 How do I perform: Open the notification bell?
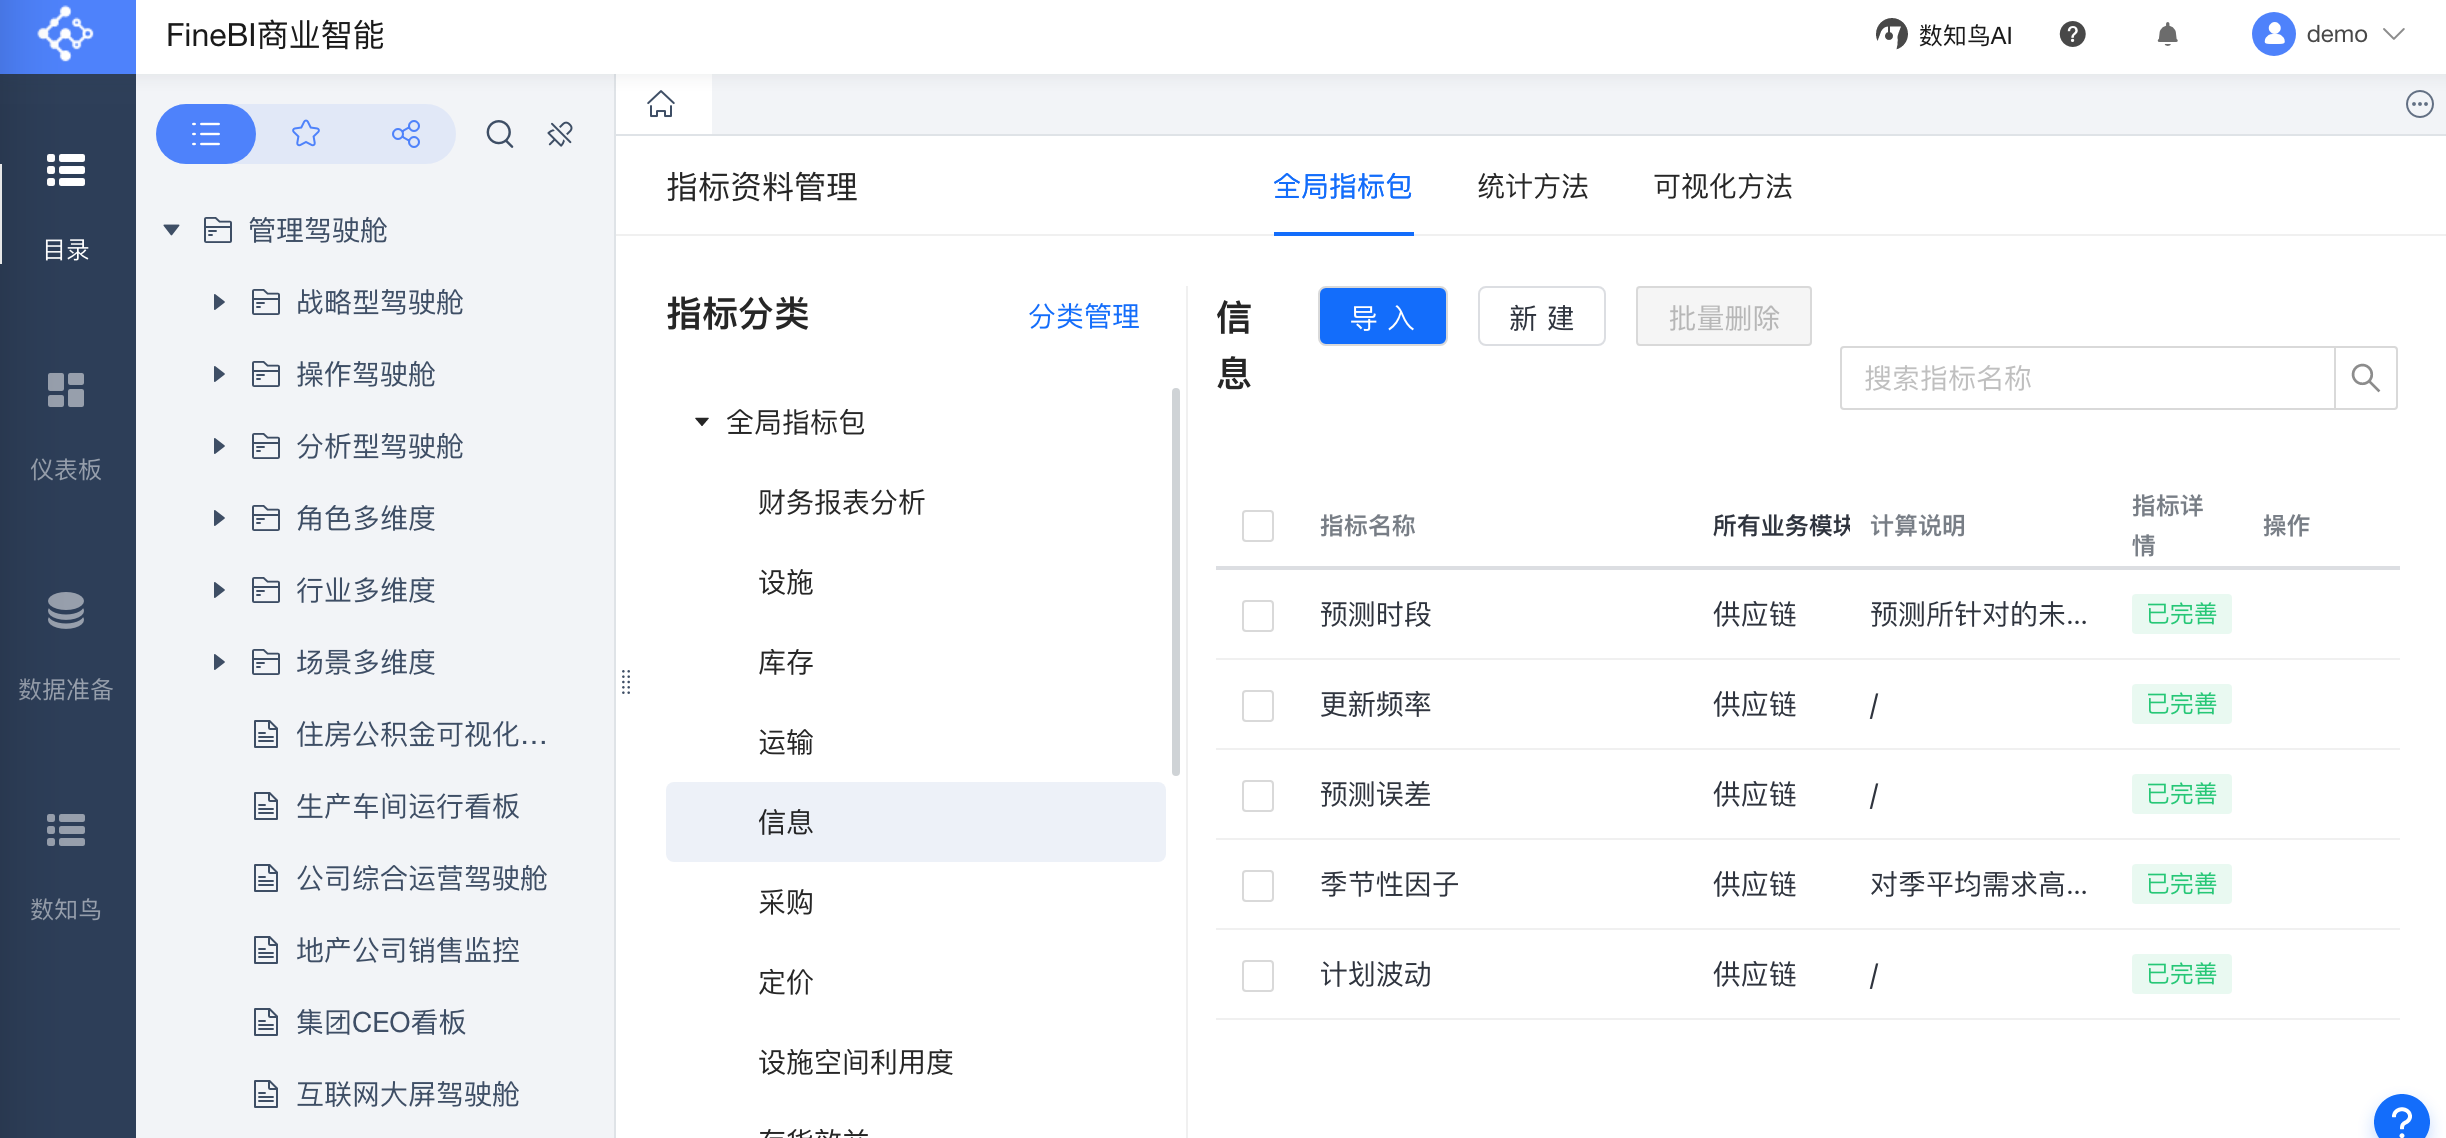[x=2167, y=35]
